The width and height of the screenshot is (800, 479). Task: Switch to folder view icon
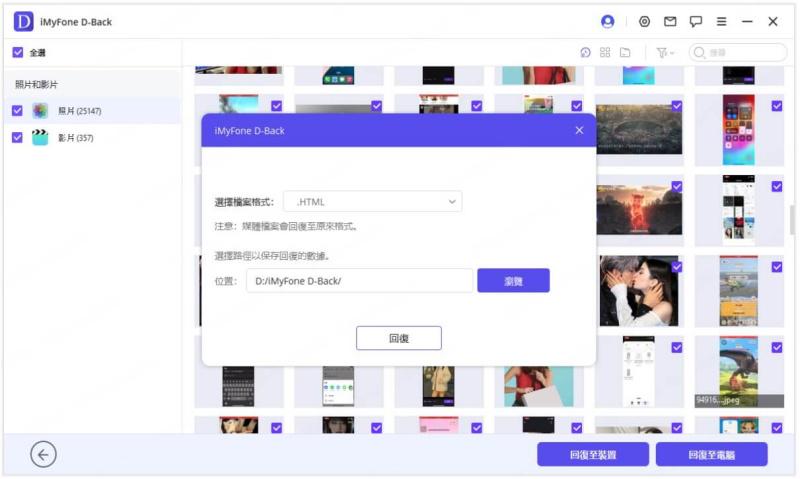pyautogui.click(x=625, y=53)
